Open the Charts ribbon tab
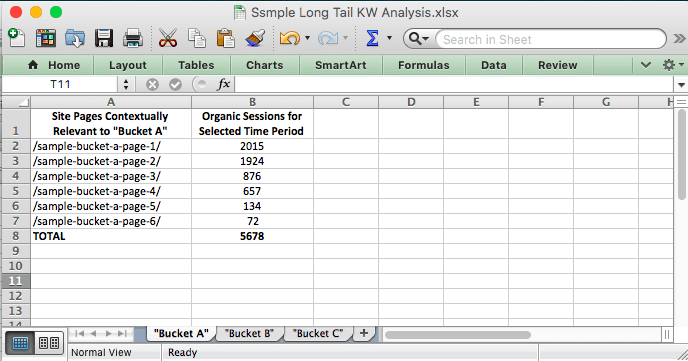688x361 pixels. [265, 65]
